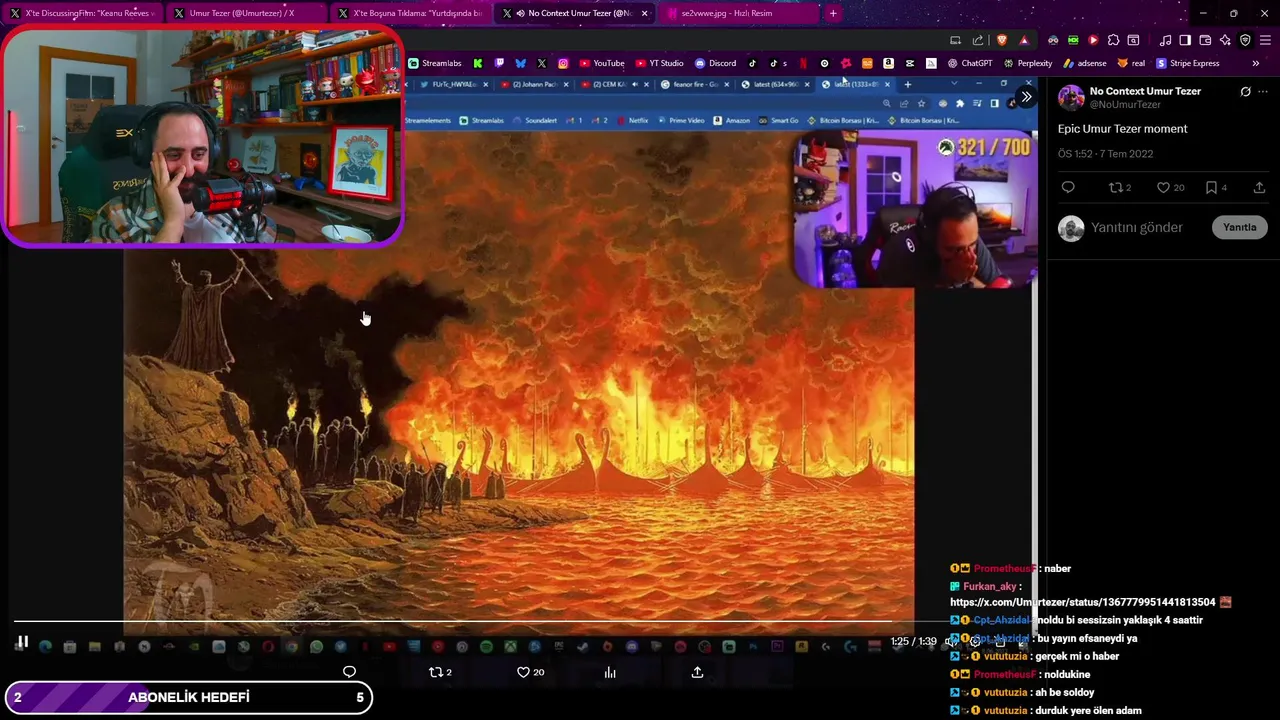Open the Discord bookmark
1280x720 pixels.
tap(715, 63)
